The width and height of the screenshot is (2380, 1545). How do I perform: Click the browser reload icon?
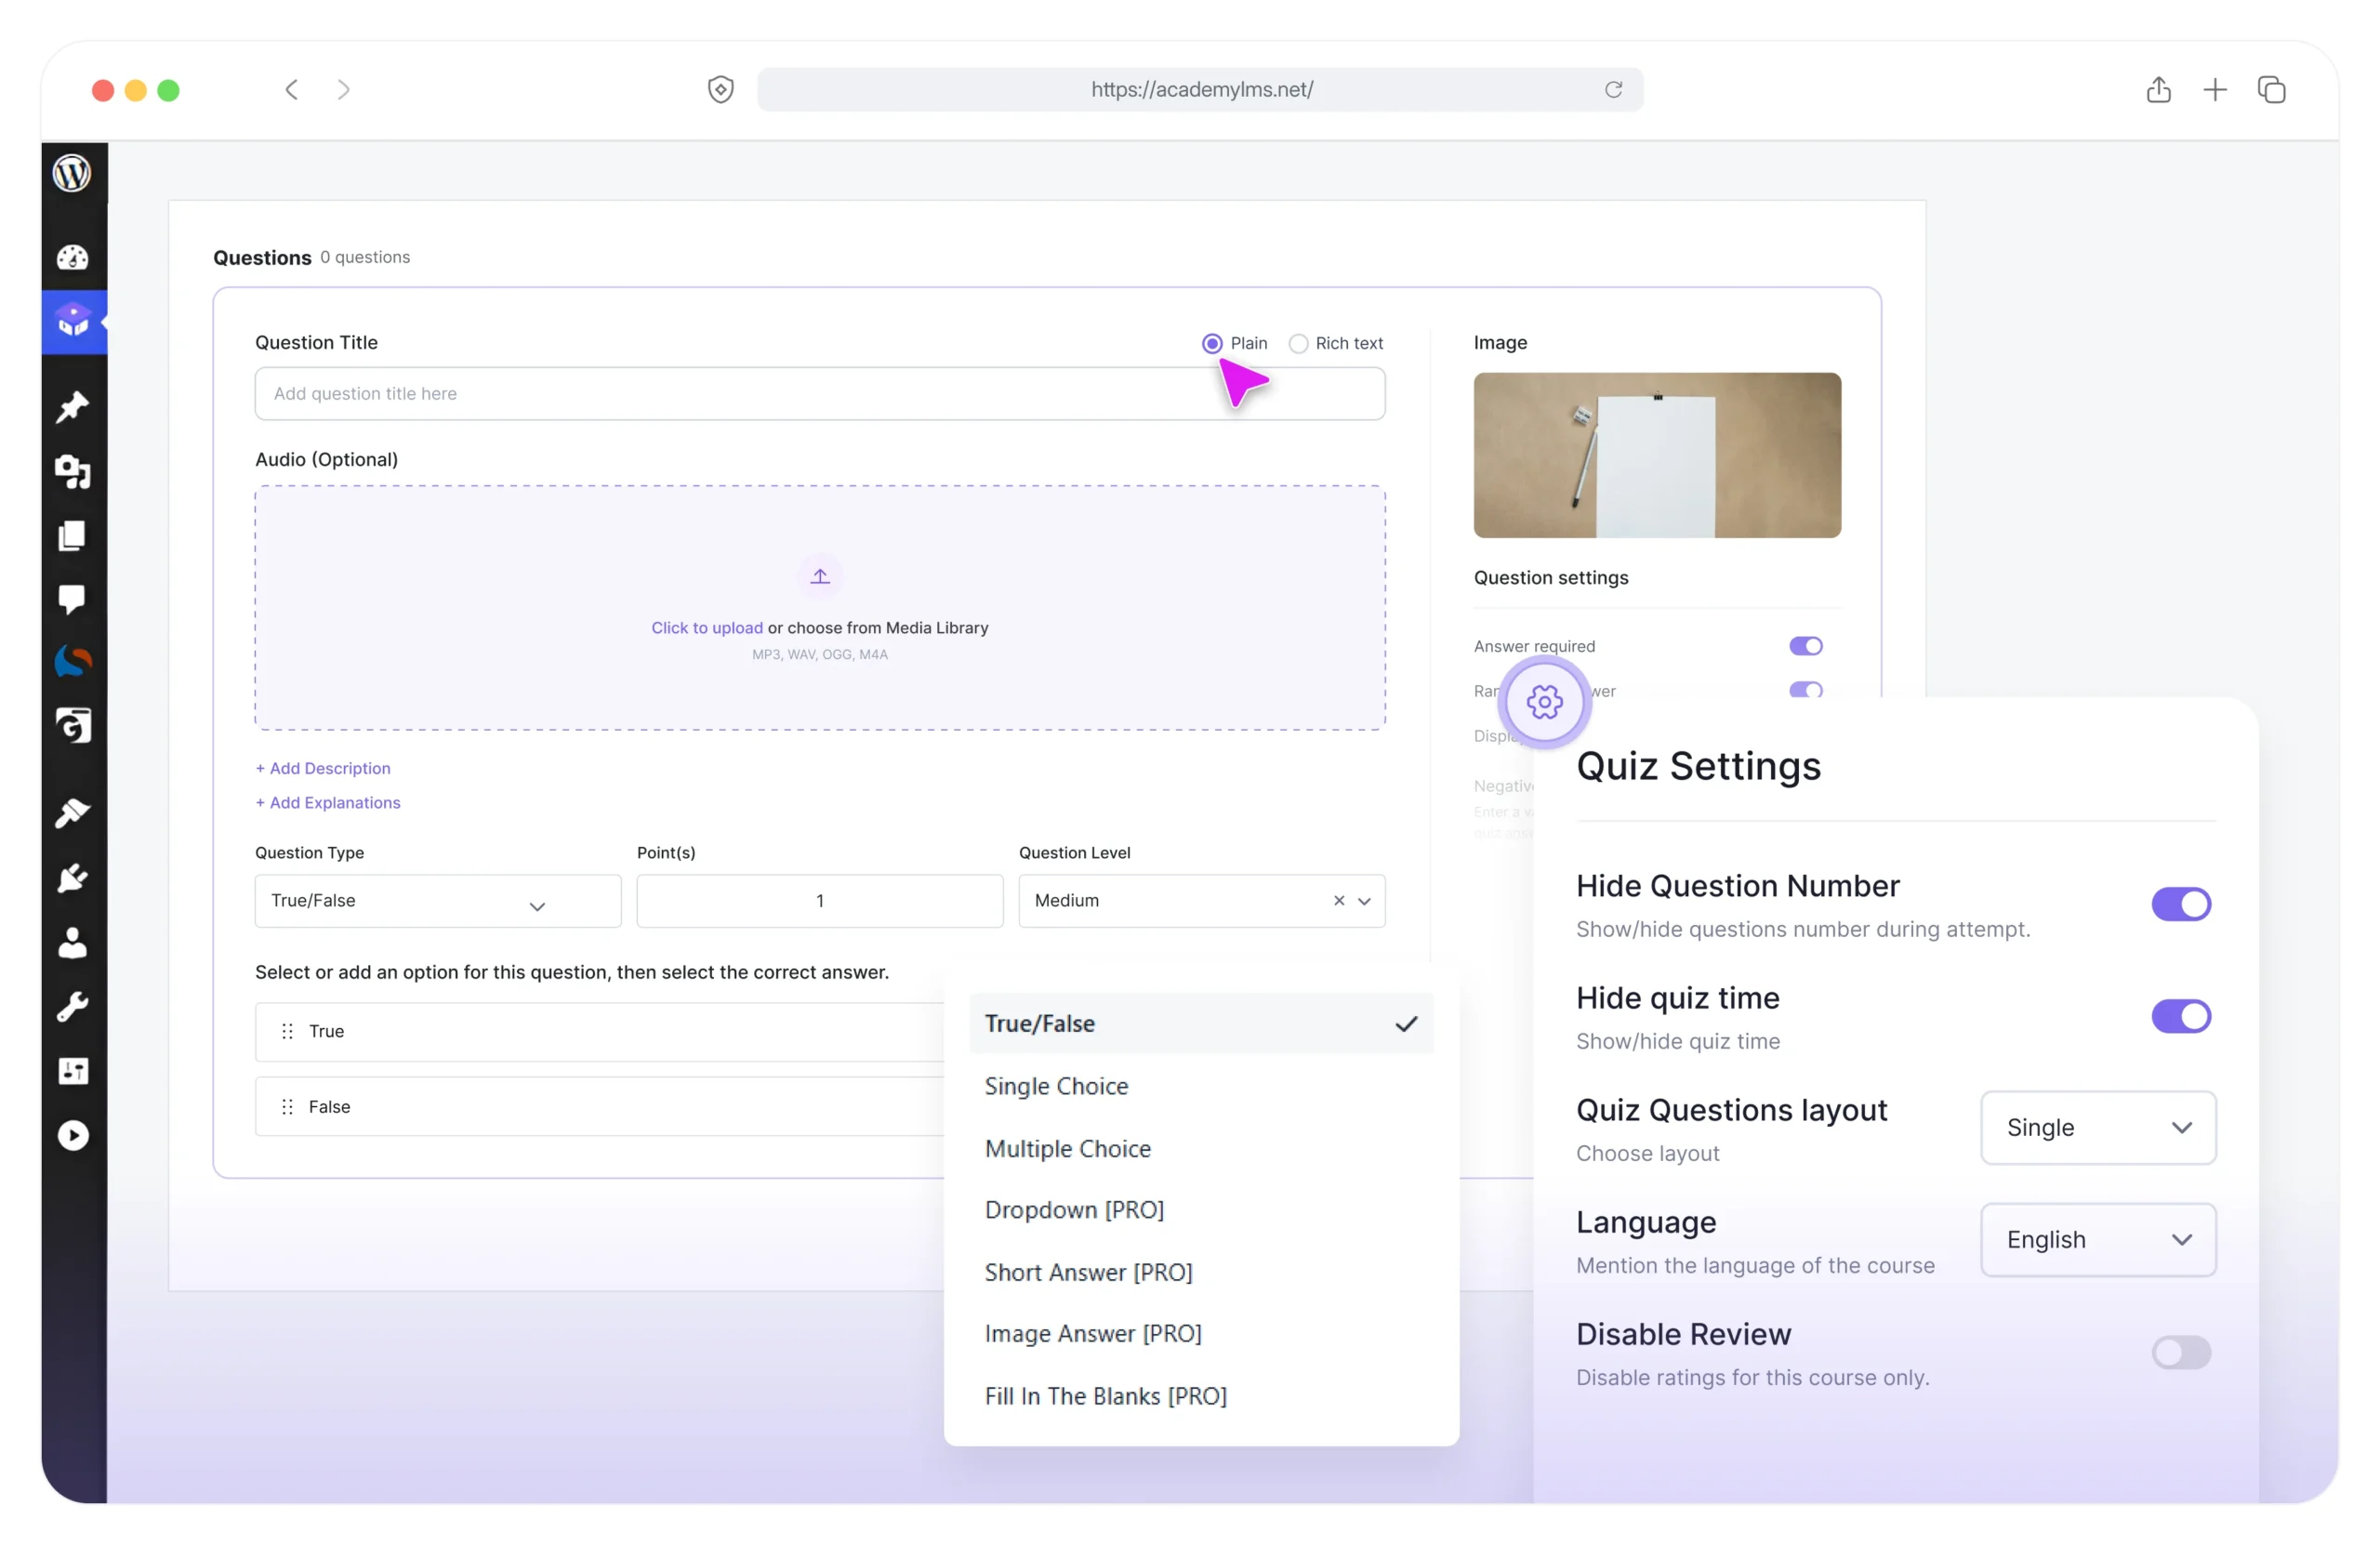pos(1613,90)
